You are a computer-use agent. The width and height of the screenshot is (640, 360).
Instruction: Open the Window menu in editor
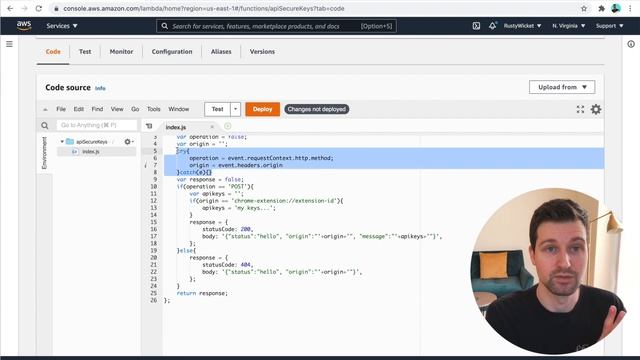(x=179, y=109)
